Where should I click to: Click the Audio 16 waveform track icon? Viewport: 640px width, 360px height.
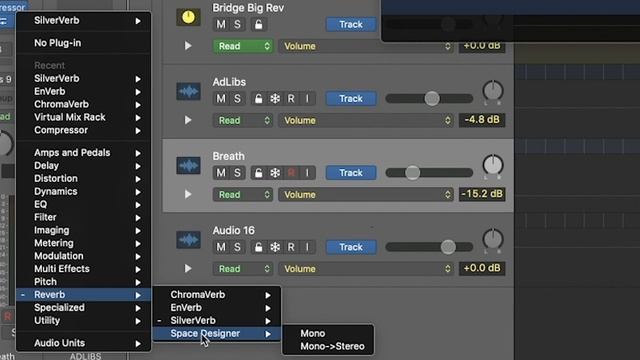click(188, 240)
